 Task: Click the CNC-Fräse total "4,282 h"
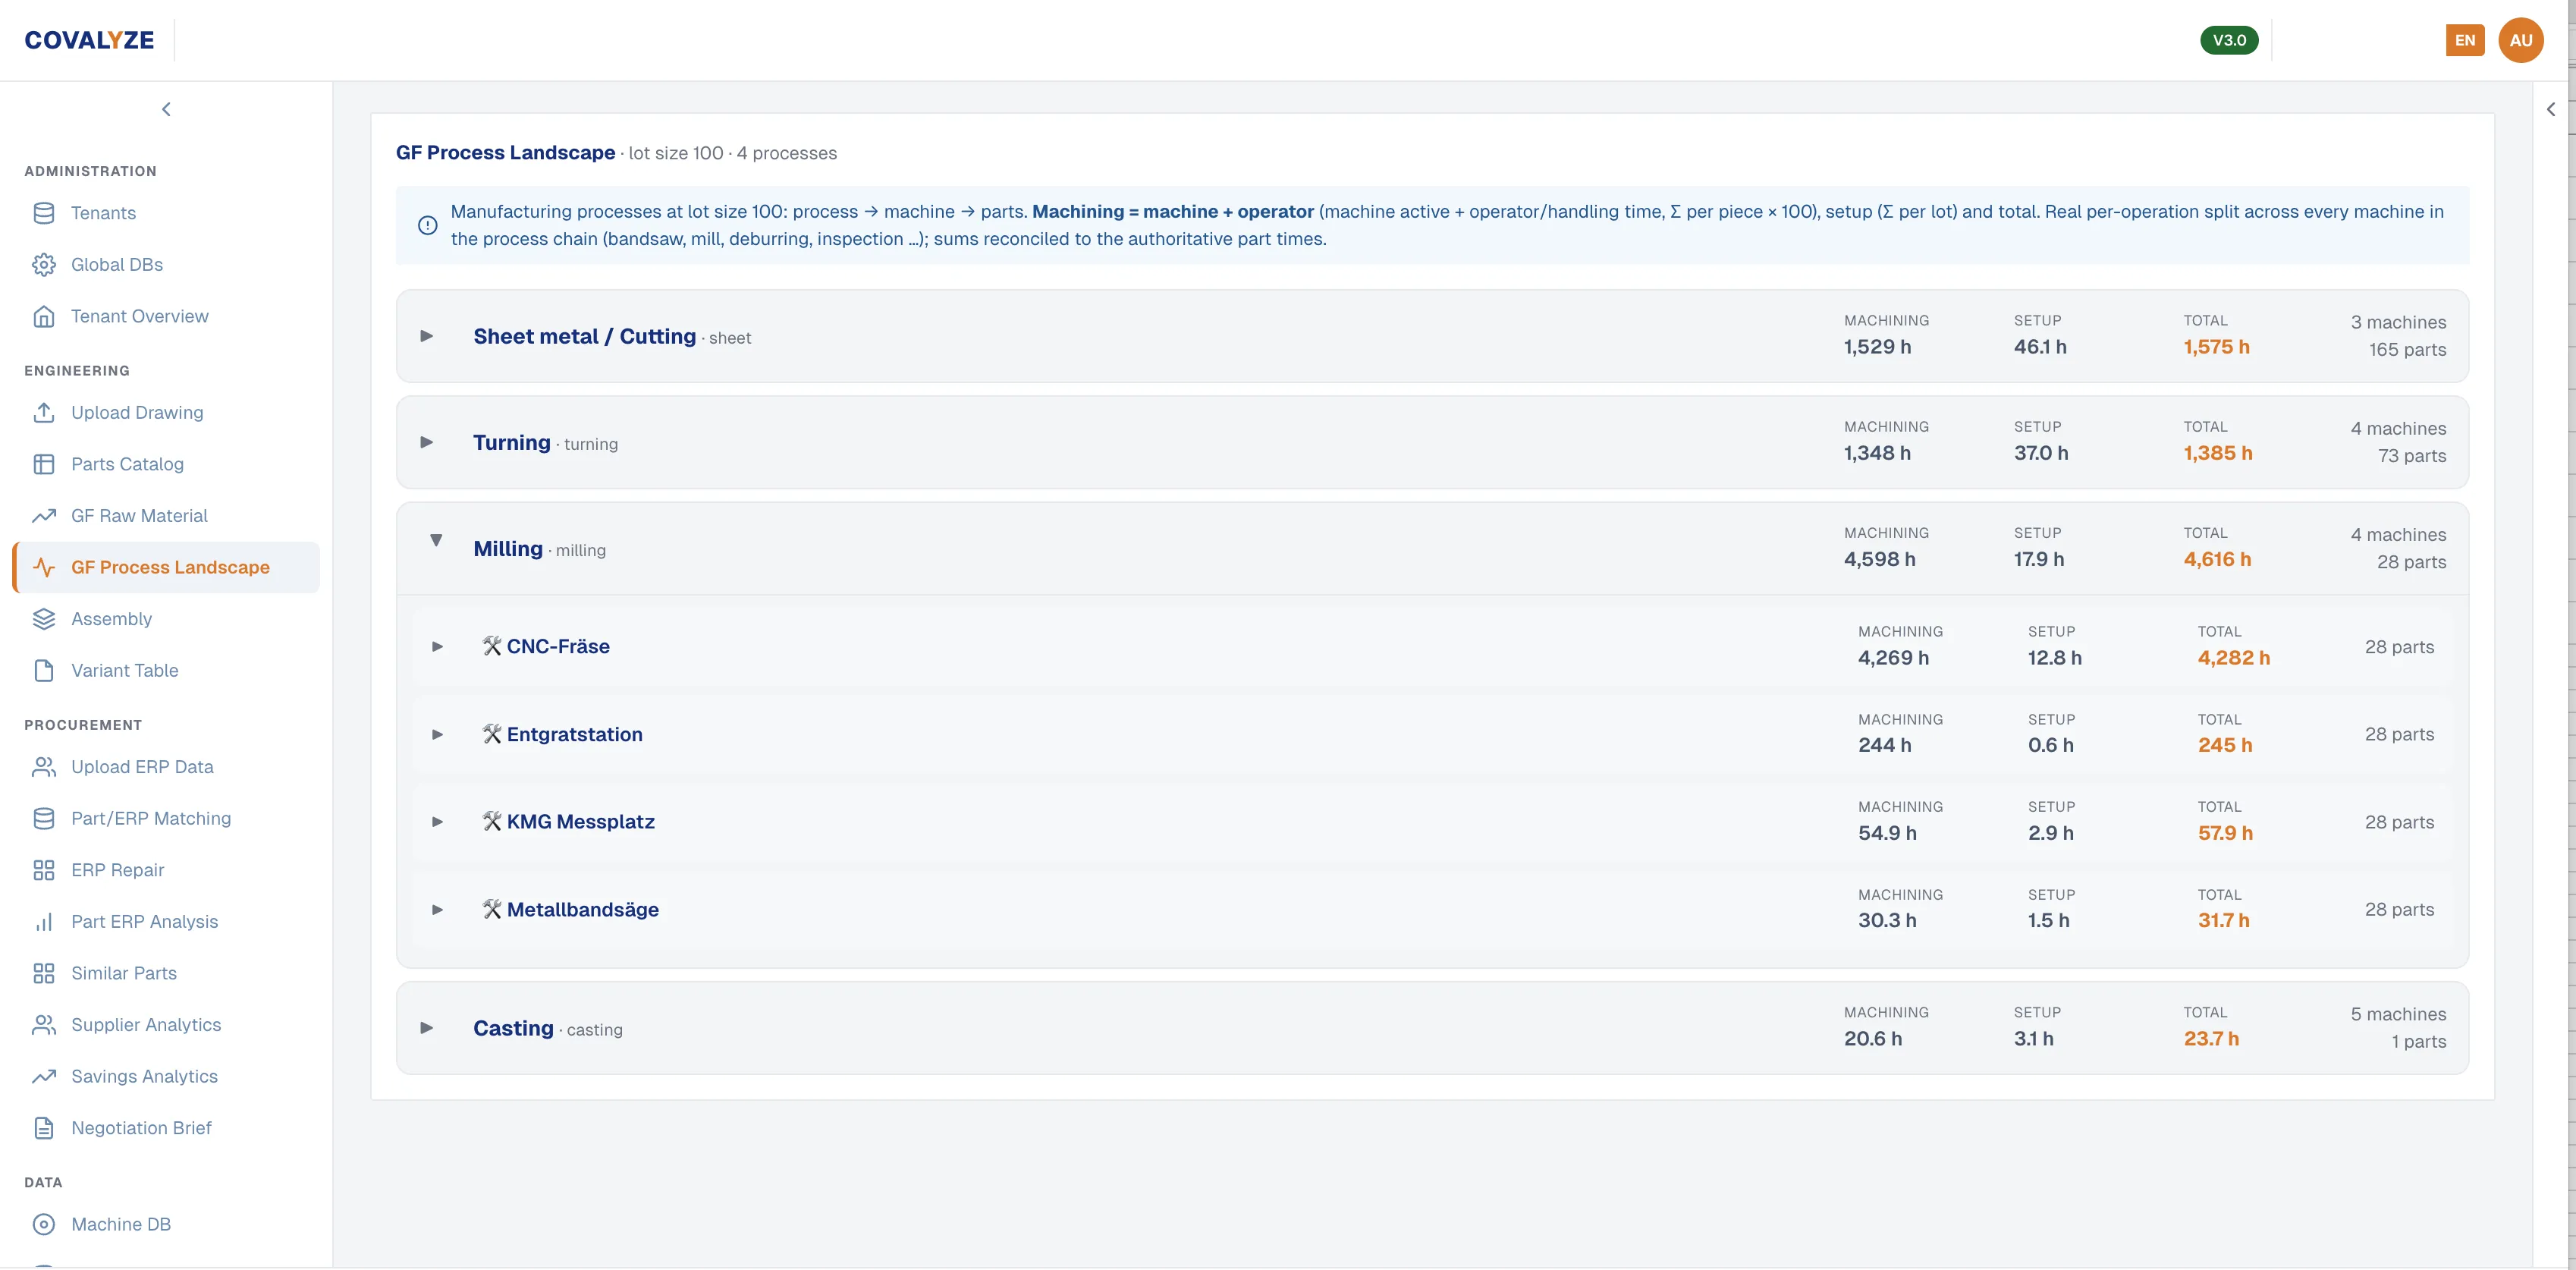click(2233, 658)
